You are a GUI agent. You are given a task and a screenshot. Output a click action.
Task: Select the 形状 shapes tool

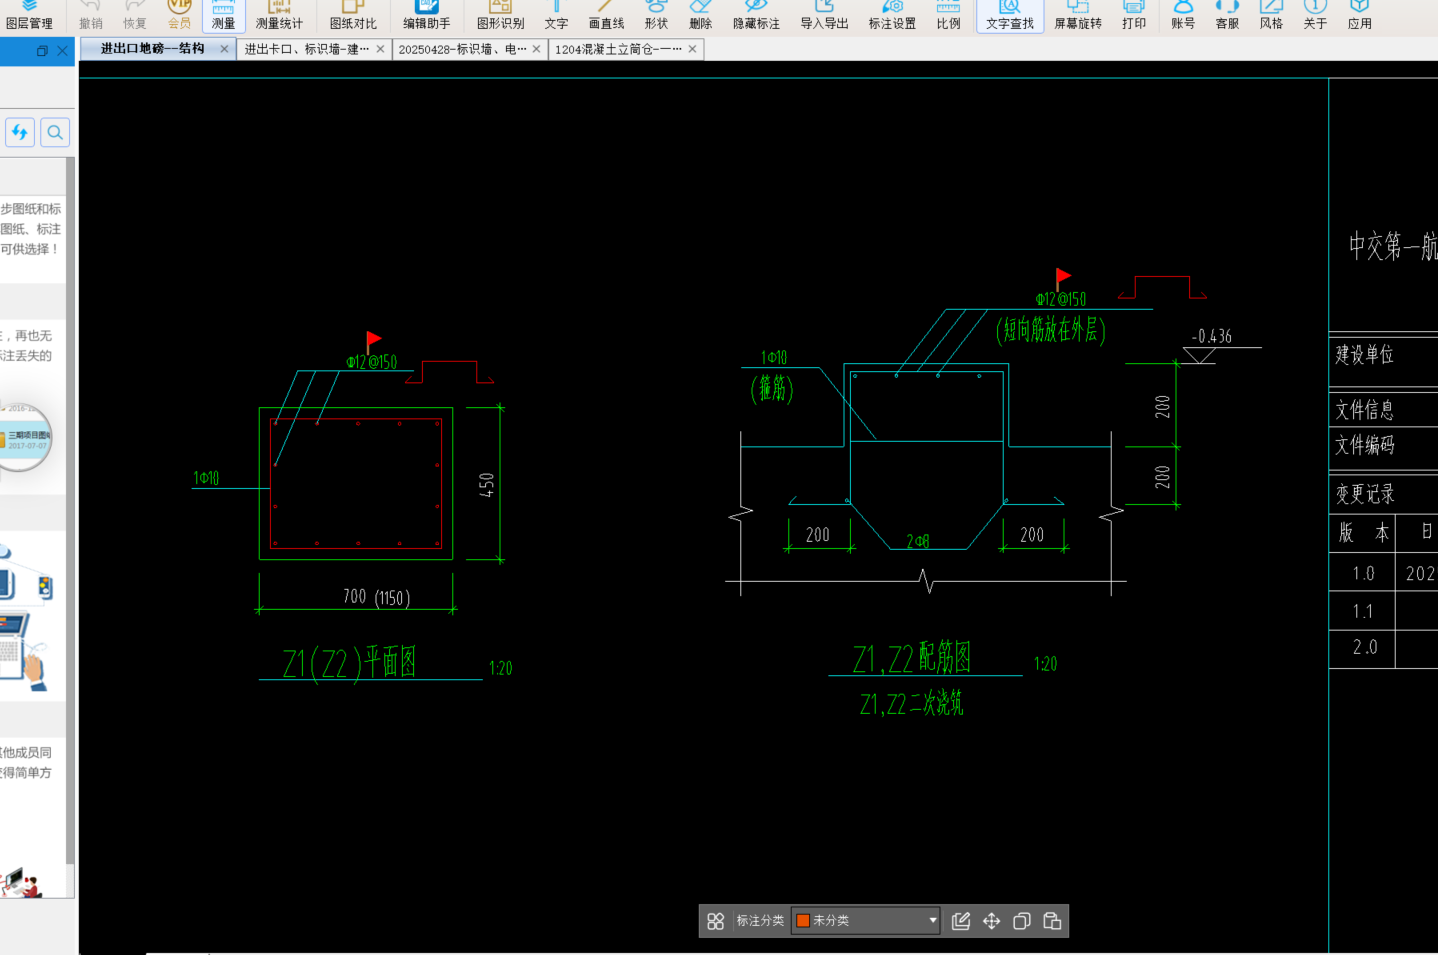tap(656, 15)
